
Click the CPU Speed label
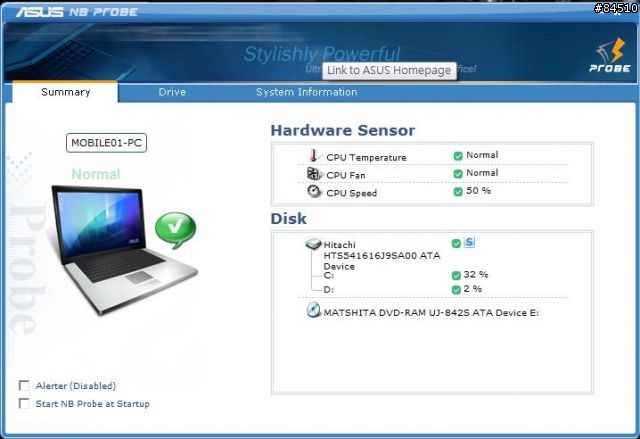point(351,193)
